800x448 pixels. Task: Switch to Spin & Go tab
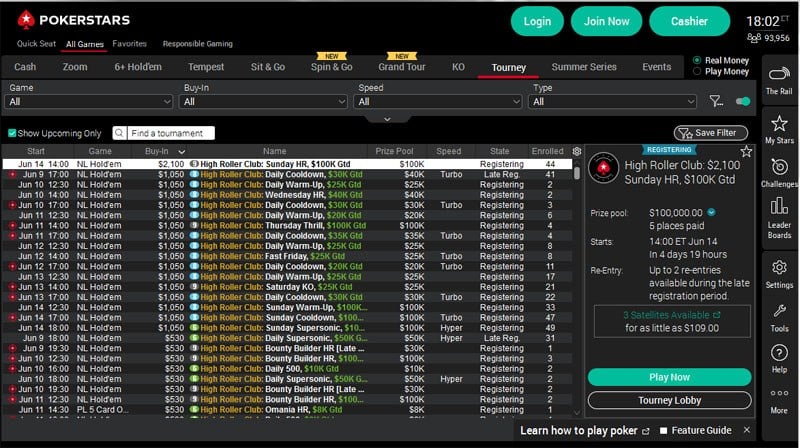(332, 67)
